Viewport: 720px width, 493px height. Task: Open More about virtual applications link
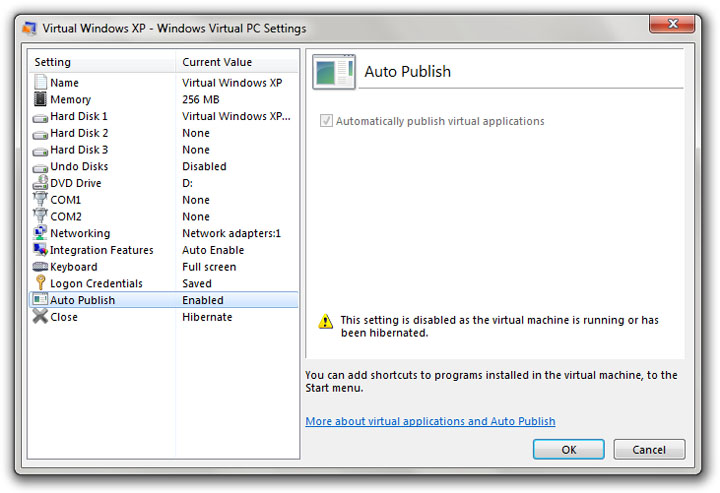point(430,421)
